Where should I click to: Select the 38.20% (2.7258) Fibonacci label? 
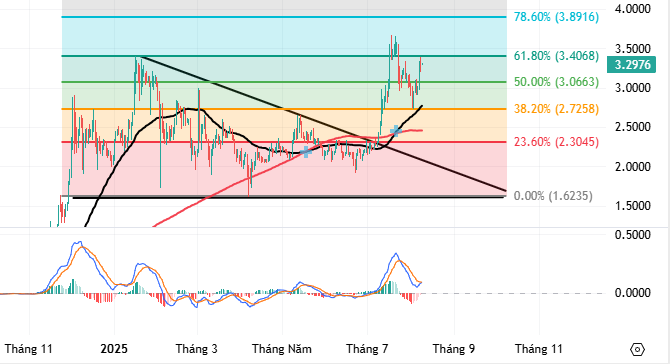pyautogui.click(x=556, y=109)
